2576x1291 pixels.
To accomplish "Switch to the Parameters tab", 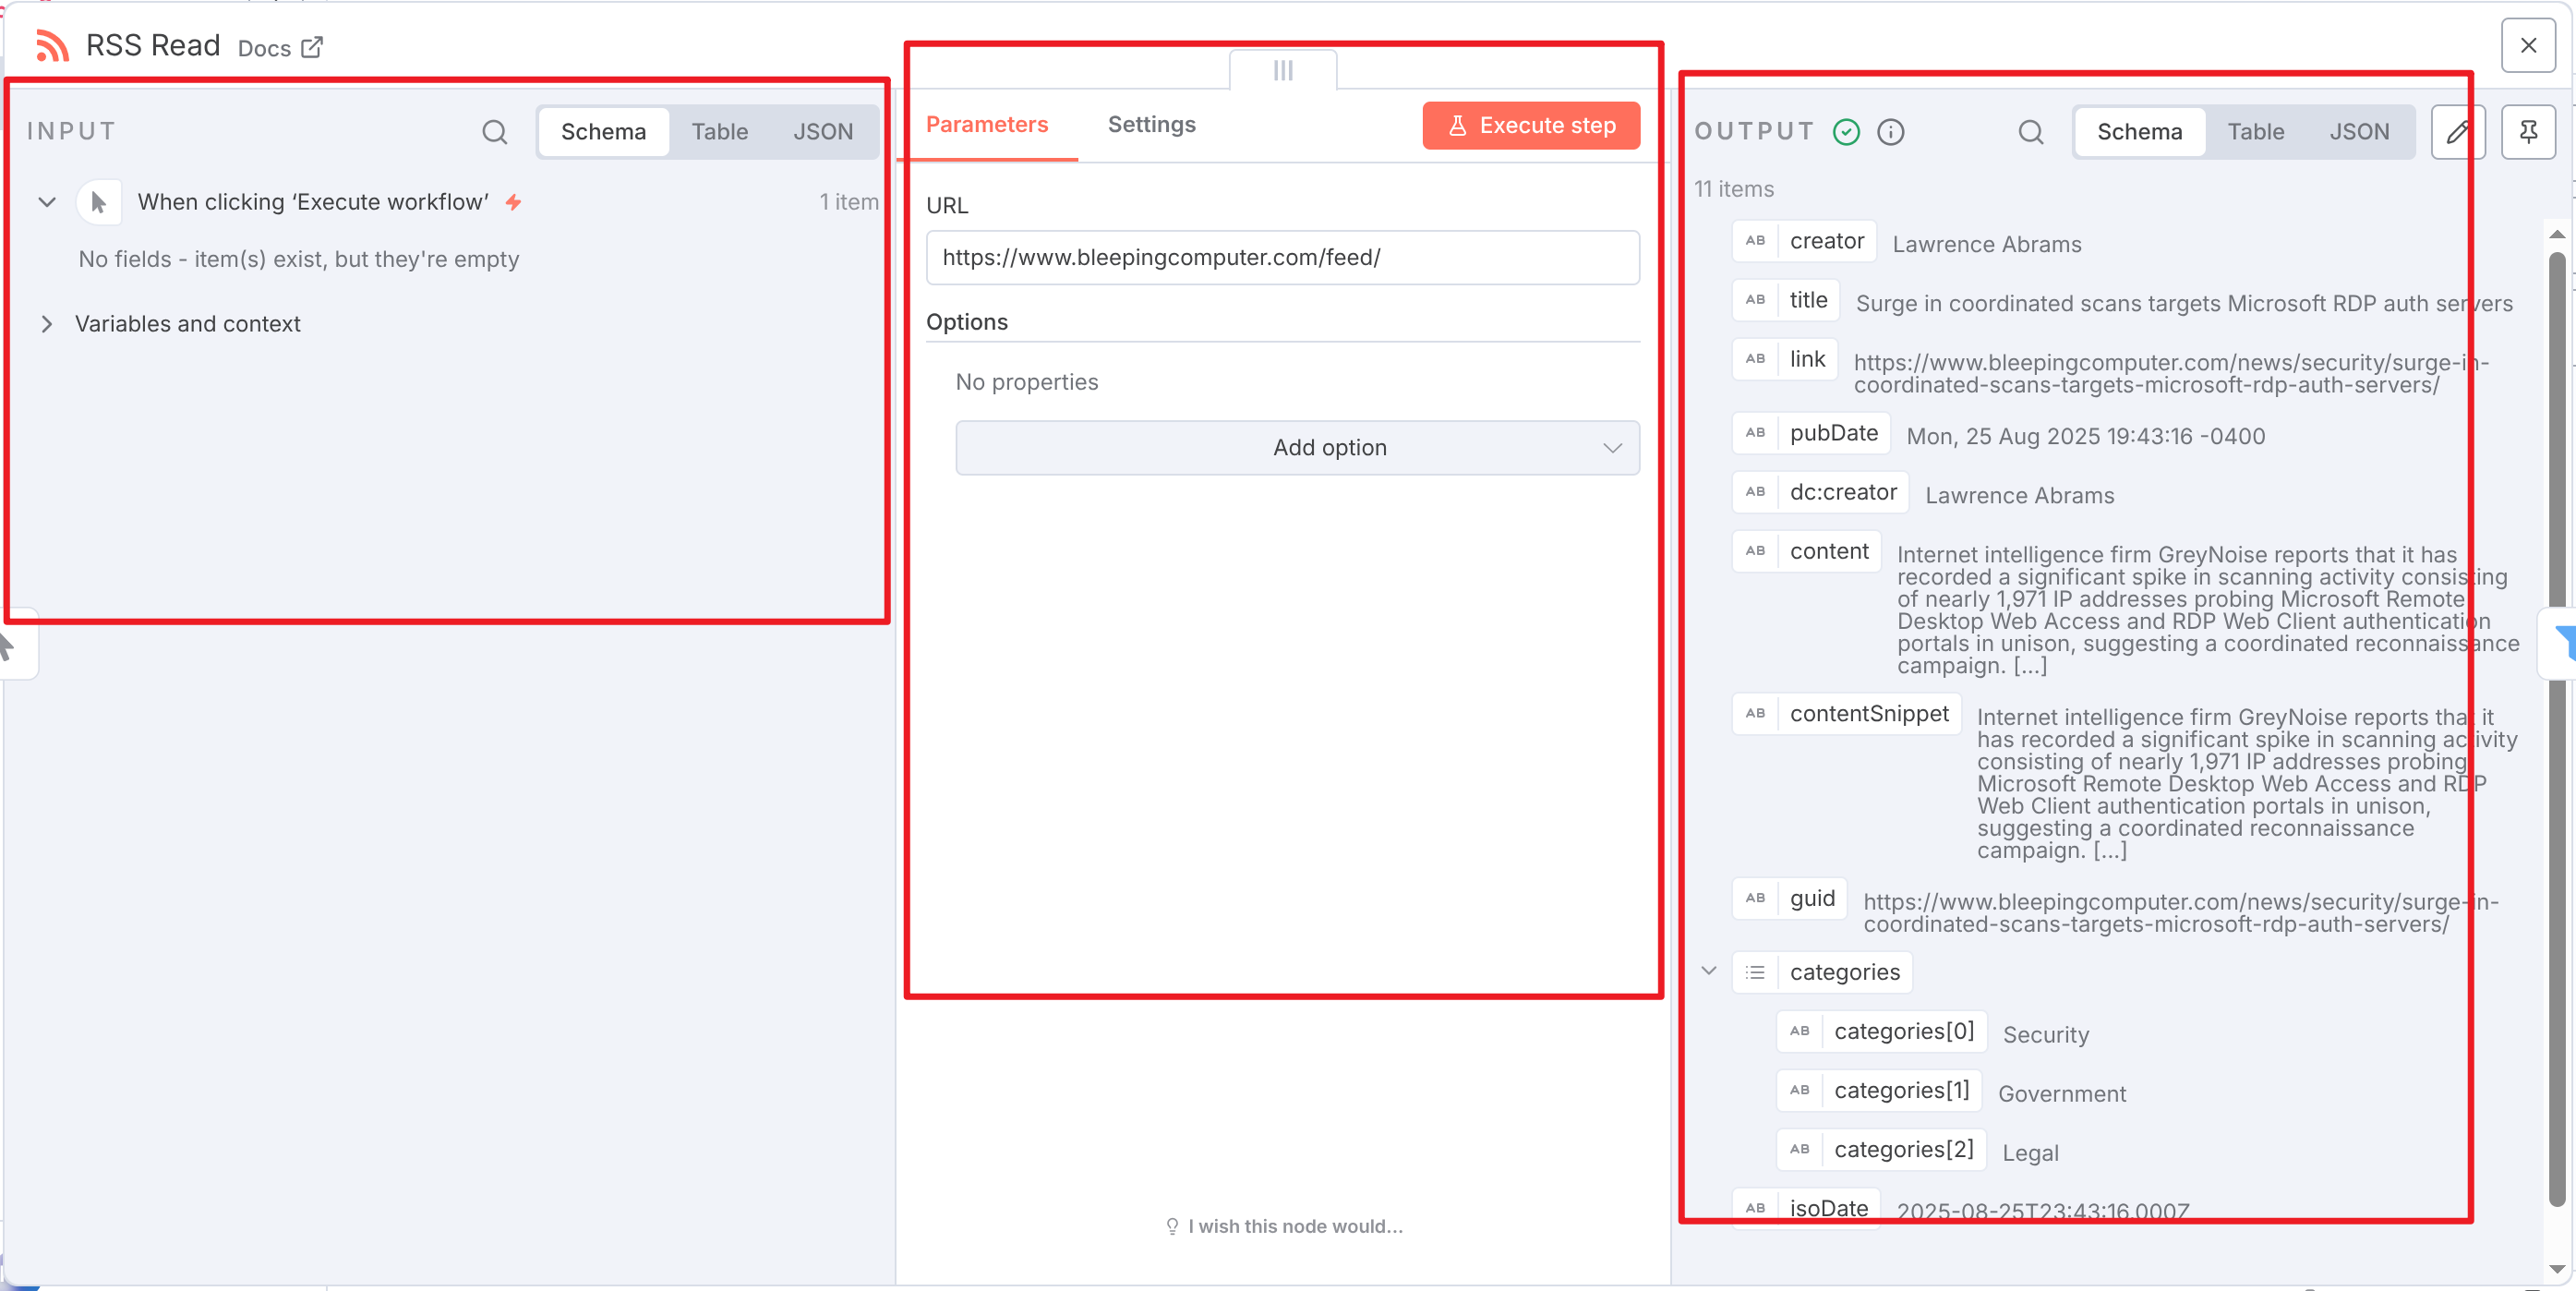I will (986, 125).
